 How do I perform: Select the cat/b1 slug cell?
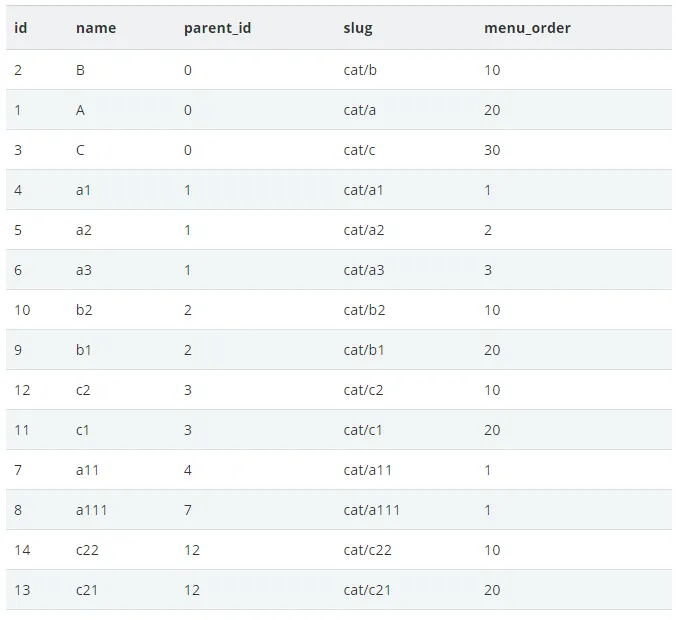pyautogui.click(x=364, y=350)
